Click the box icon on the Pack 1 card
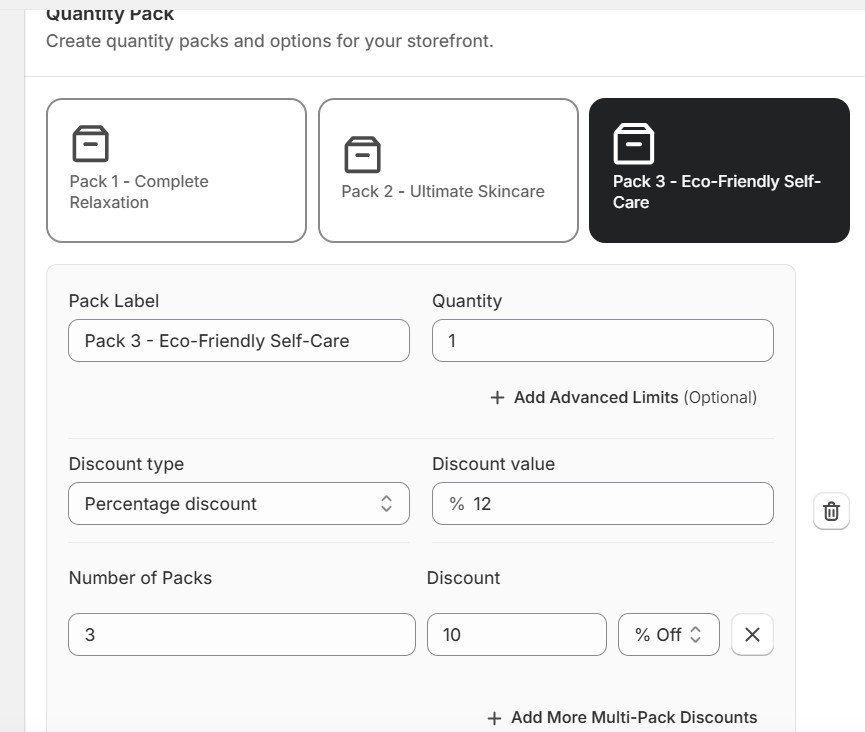 (90, 144)
